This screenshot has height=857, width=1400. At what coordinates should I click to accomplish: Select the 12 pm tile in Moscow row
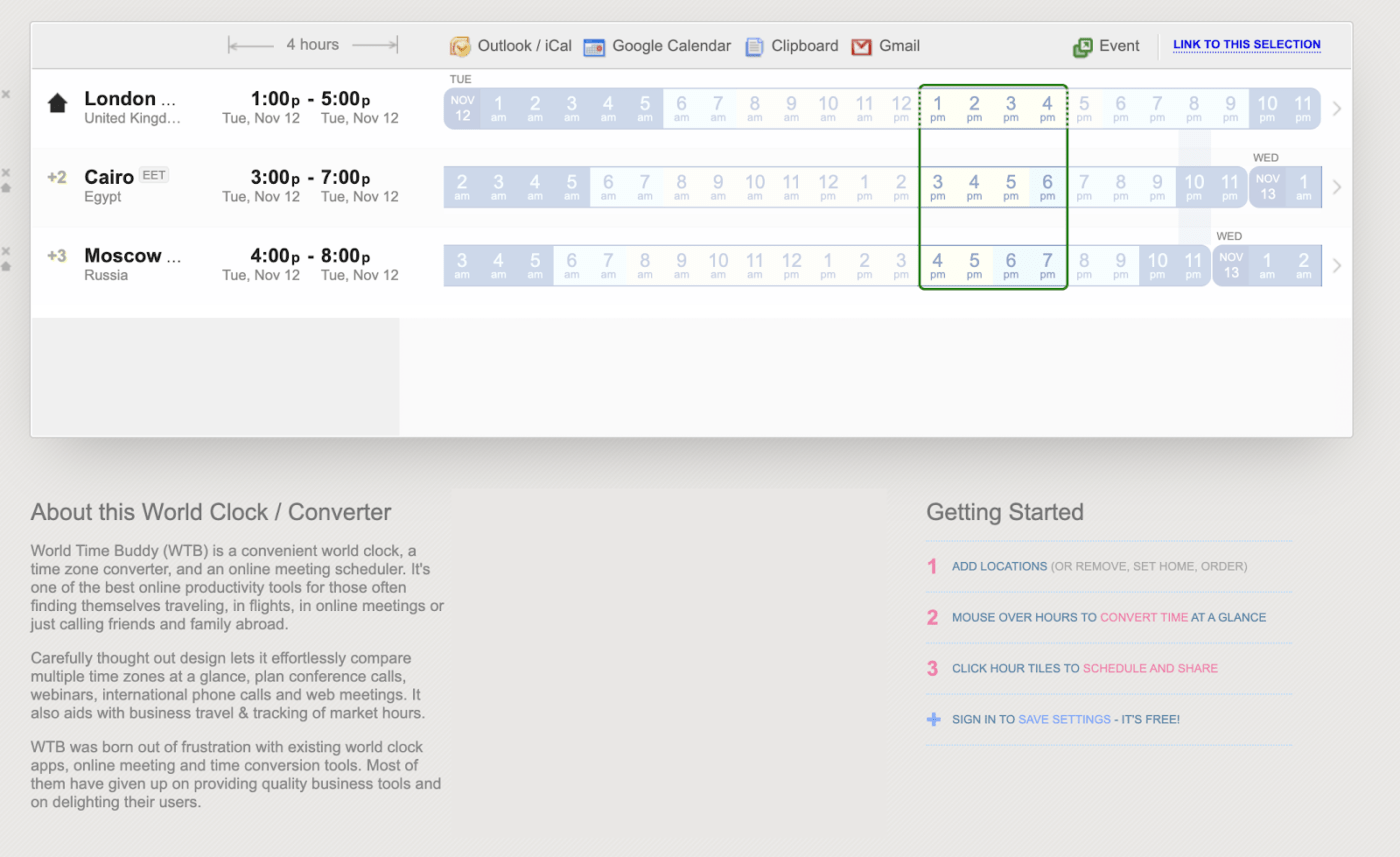(792, 266)
